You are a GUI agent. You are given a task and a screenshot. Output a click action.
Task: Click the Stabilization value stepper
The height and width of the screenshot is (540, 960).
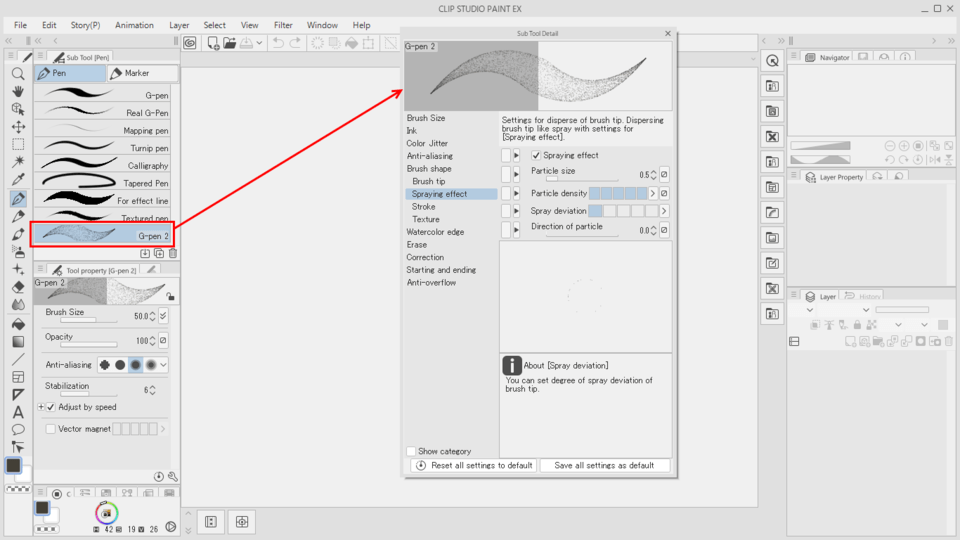point(152,390)
